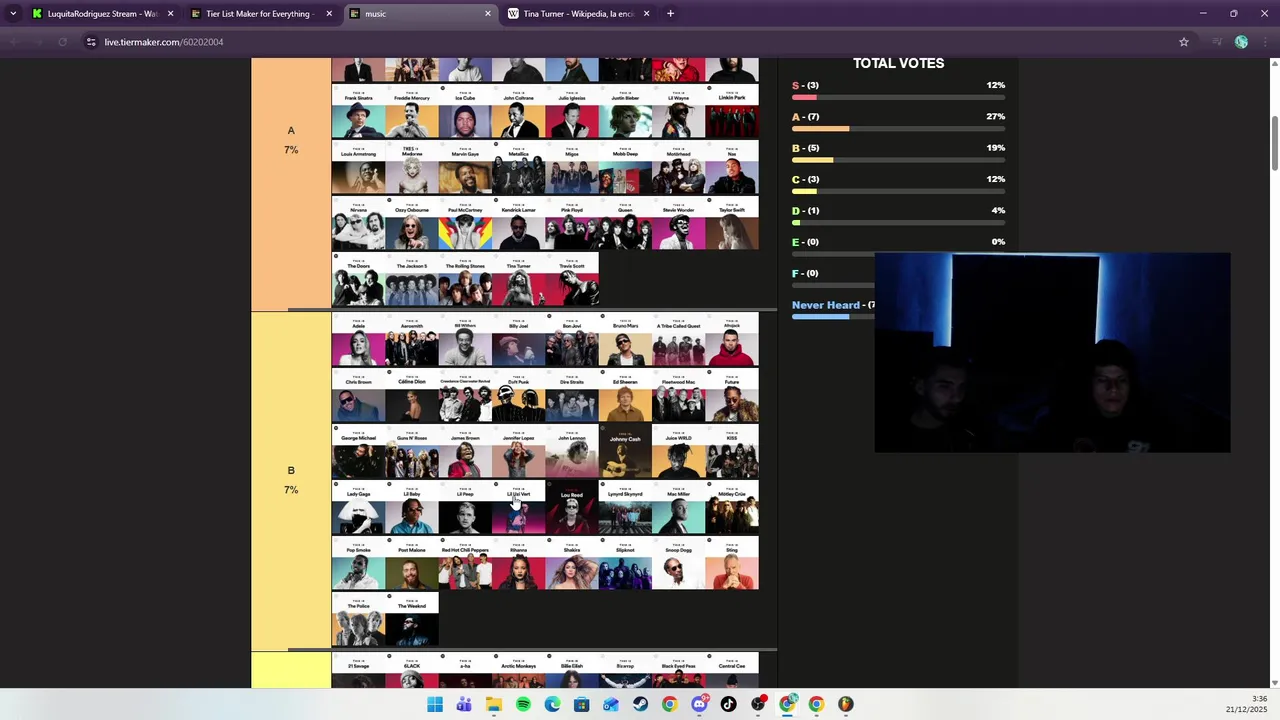Click the Lil Uzi Vert thumbnail
The image size is (1280, 720).
(x=518, y=508)
